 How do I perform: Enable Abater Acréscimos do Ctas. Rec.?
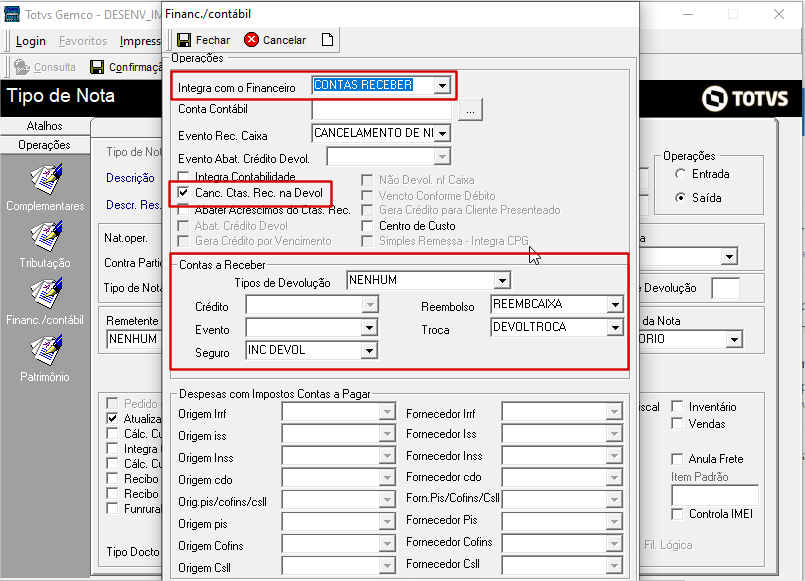point(183,210)
